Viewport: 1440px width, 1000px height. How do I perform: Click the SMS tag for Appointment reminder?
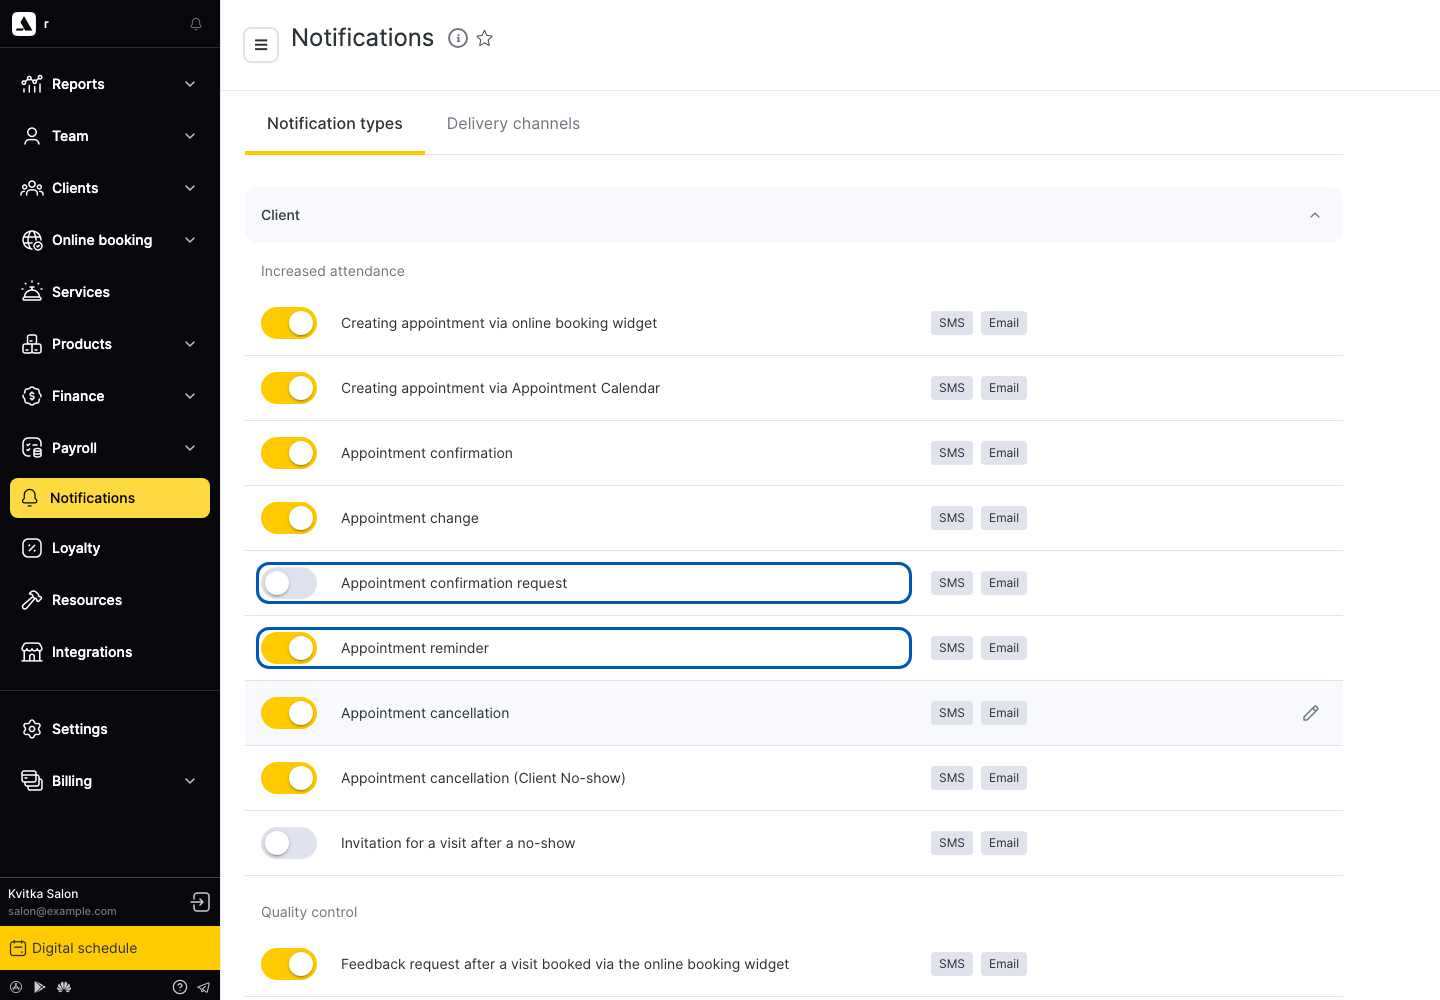coord(952,648)
